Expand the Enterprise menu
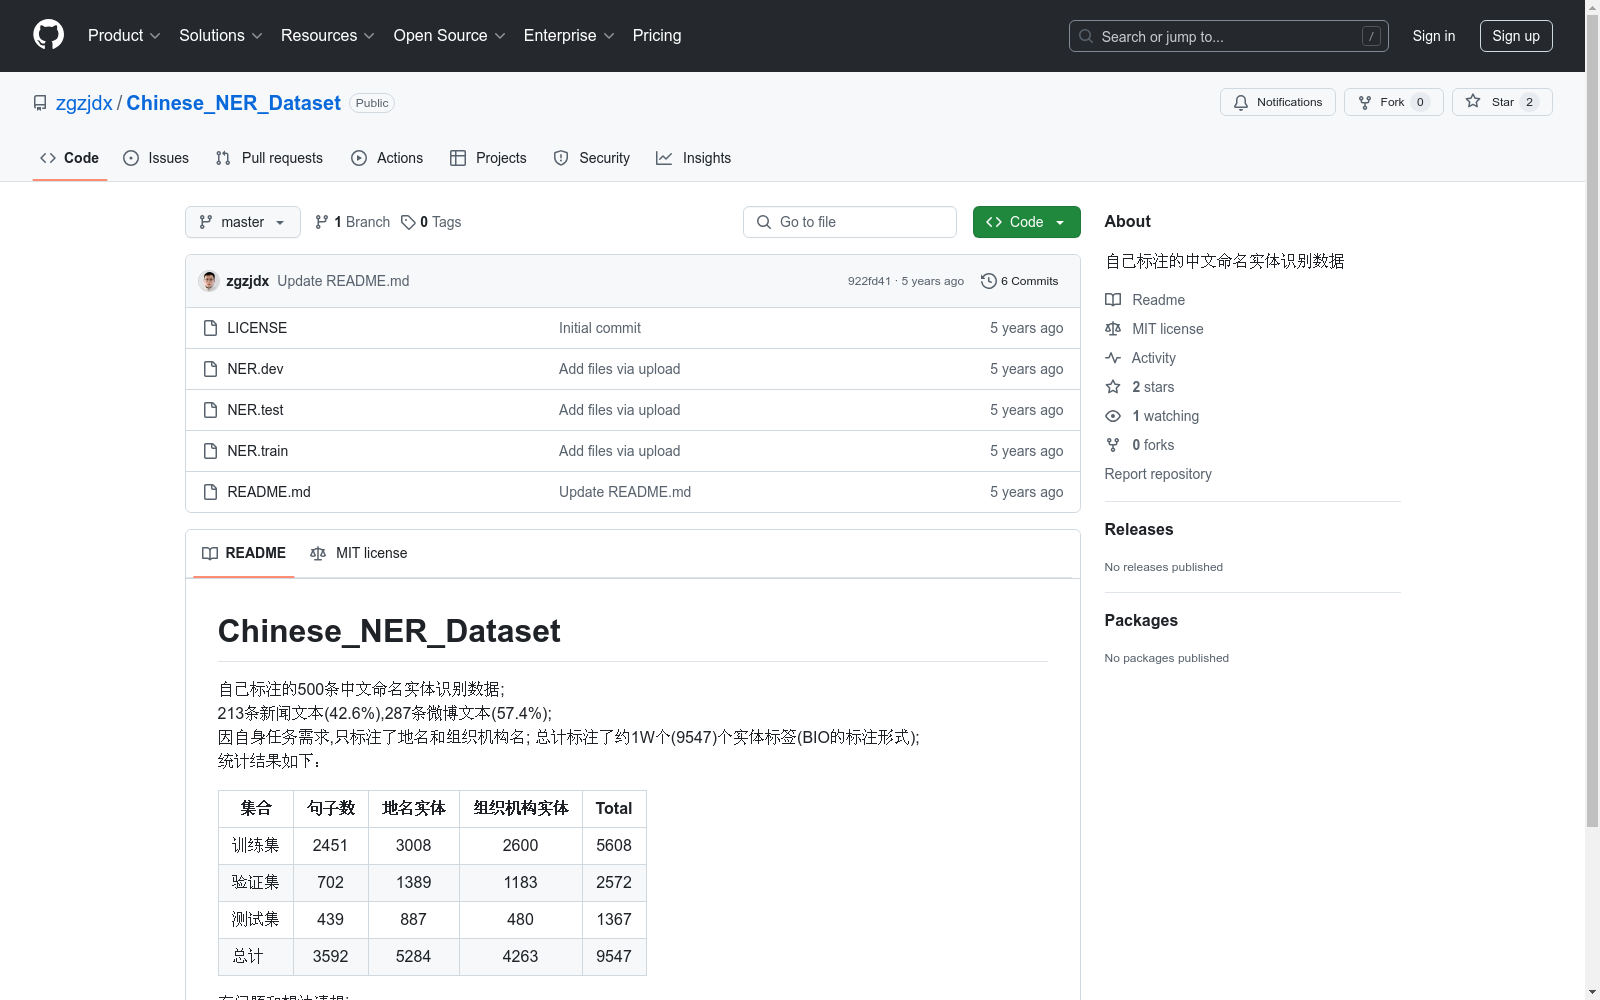Screen dimensions: 1600x1000 click(569, 36)
